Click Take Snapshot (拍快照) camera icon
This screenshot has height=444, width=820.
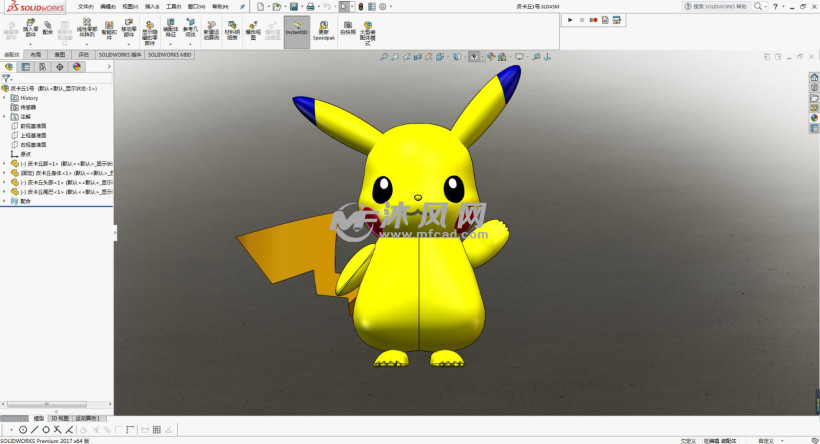pos(348,28)
